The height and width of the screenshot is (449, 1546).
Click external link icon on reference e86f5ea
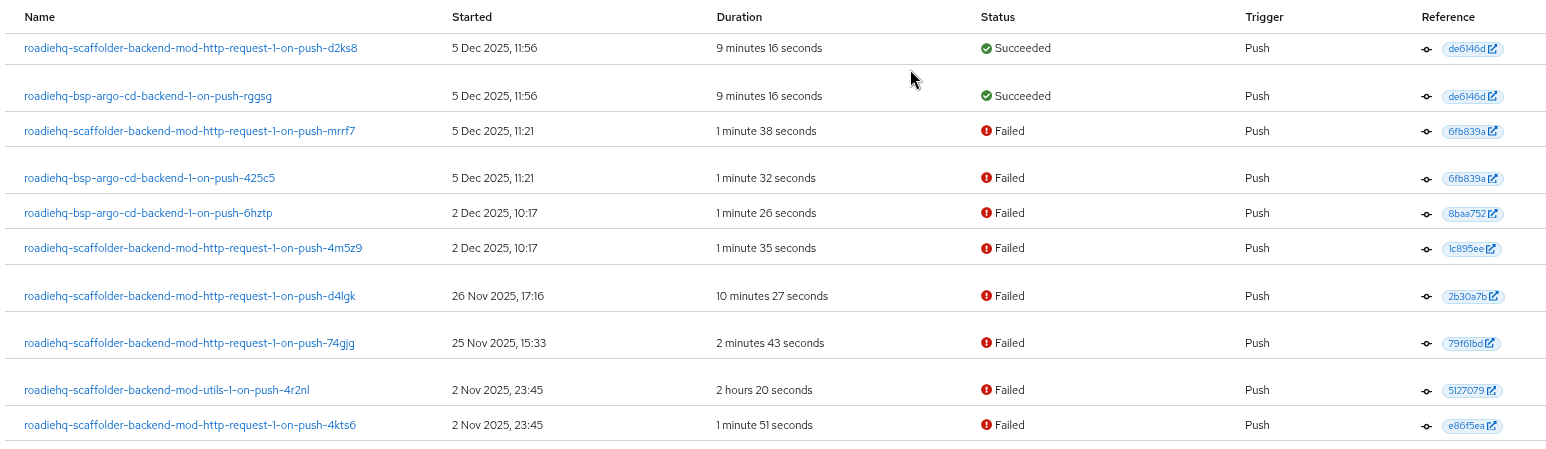1492,426
